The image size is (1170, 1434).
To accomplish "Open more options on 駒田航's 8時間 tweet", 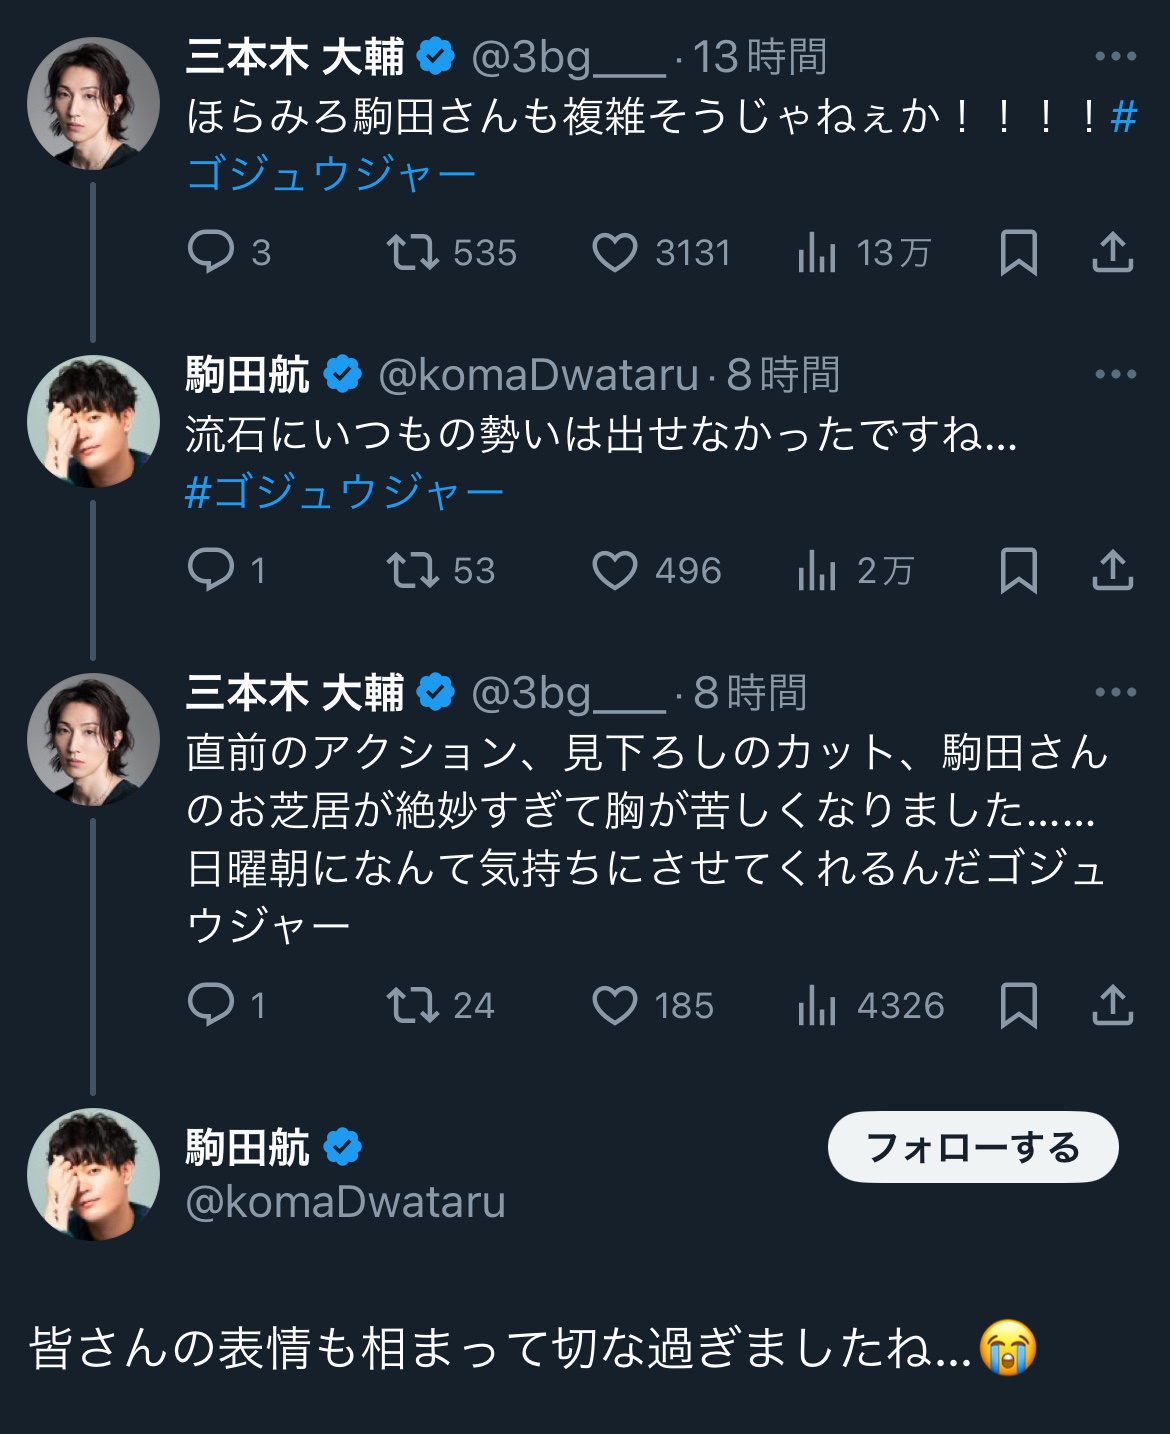I will 1115,374.
